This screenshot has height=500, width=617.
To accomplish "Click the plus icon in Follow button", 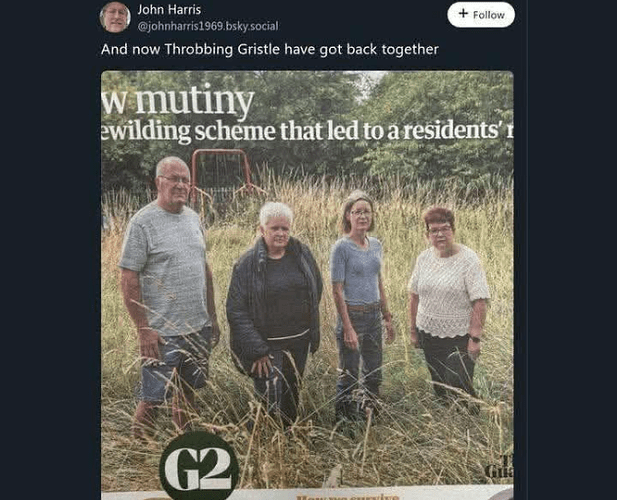I will 463,14.
